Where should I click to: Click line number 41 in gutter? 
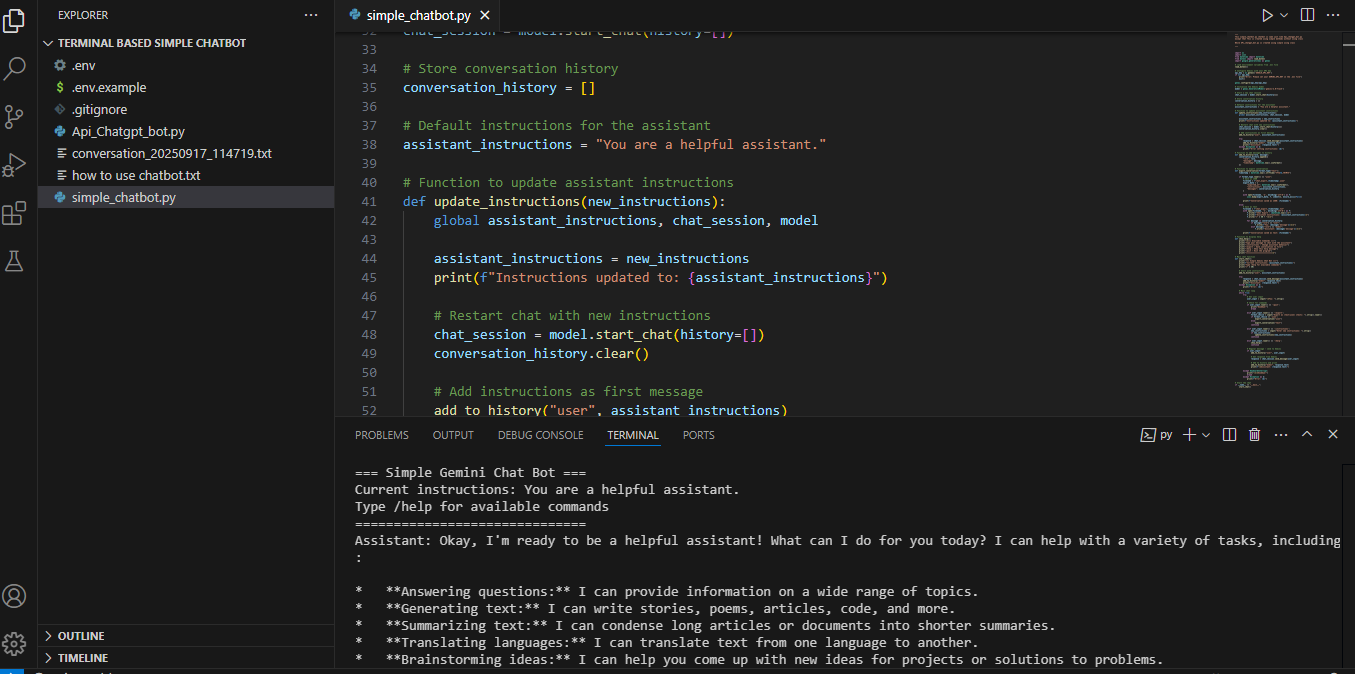368,201
